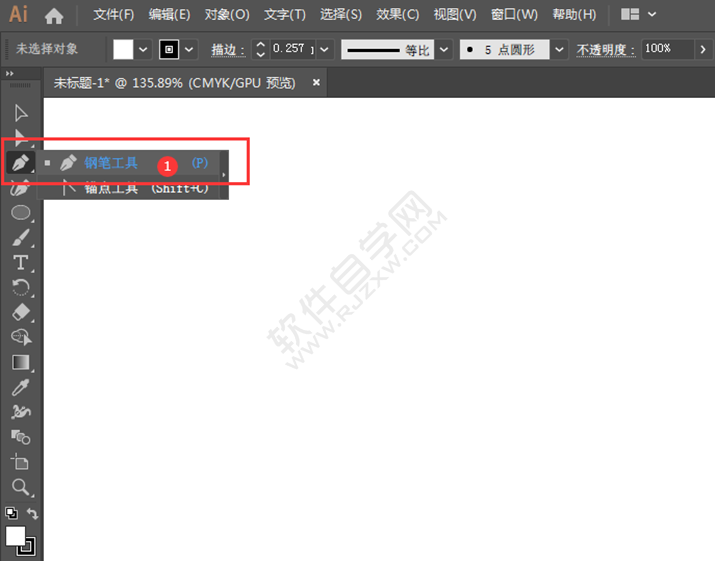The height and width of the screenshot is (561, 715).
Task: Open the 对象(O) menu
Action: point(227,15)
